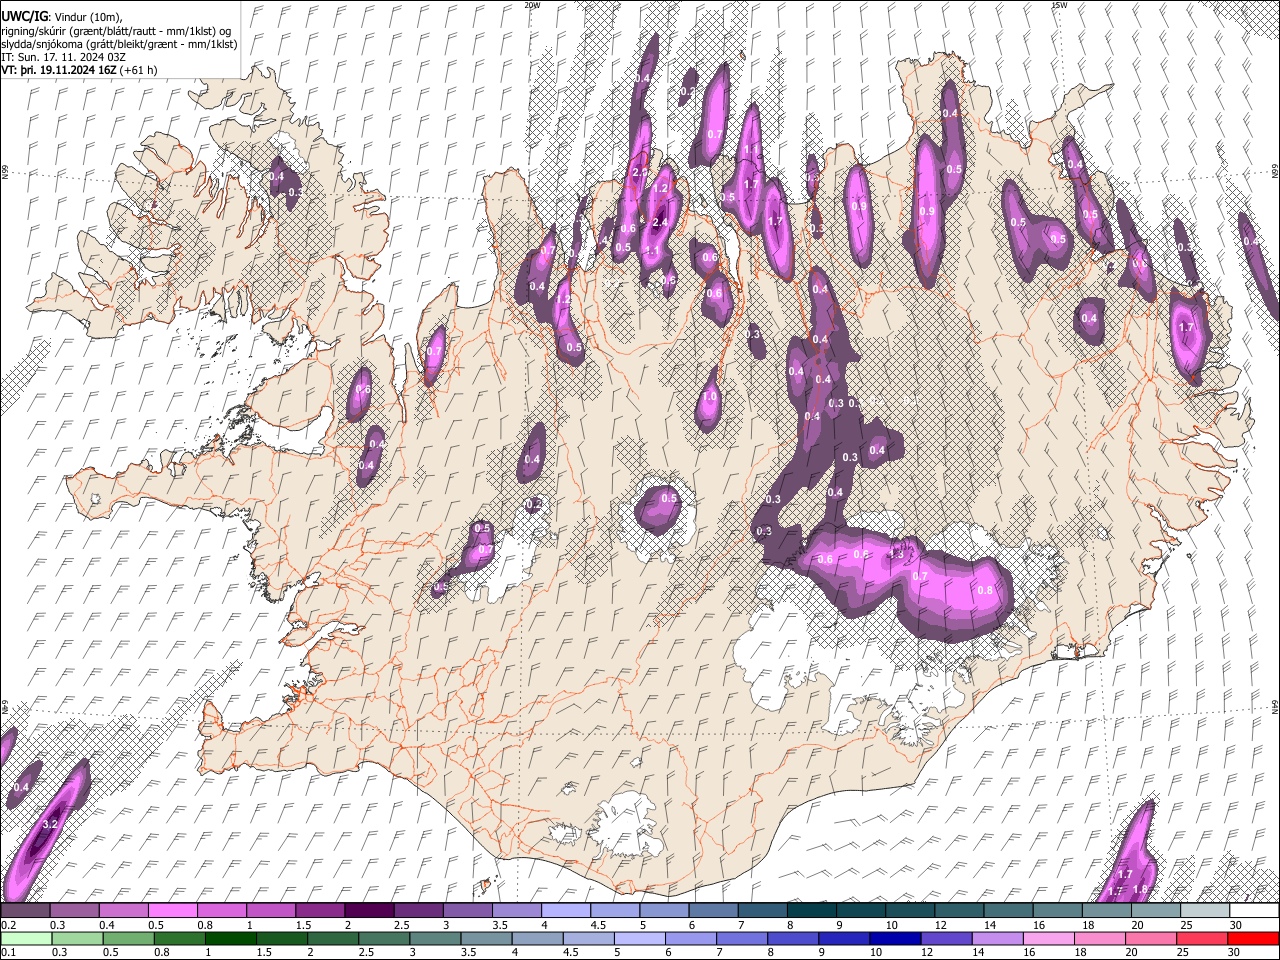
Task: Click the bright red lower swatch after 30
Action: [1253, 938]
